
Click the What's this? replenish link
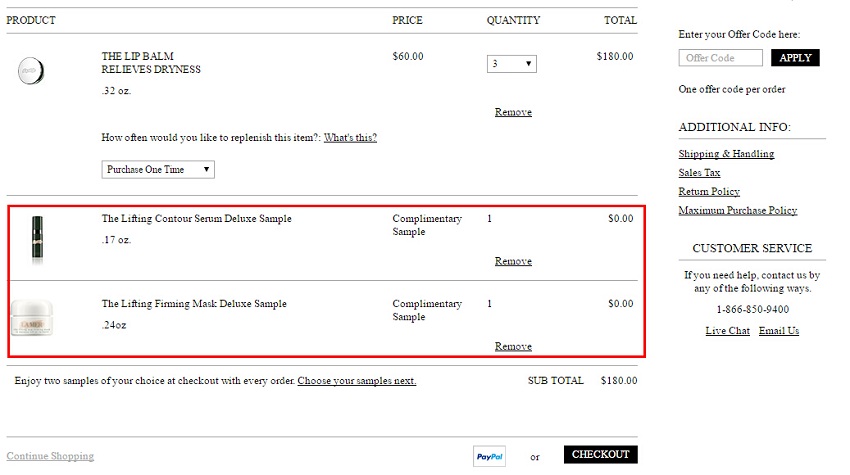pos(350,138)
